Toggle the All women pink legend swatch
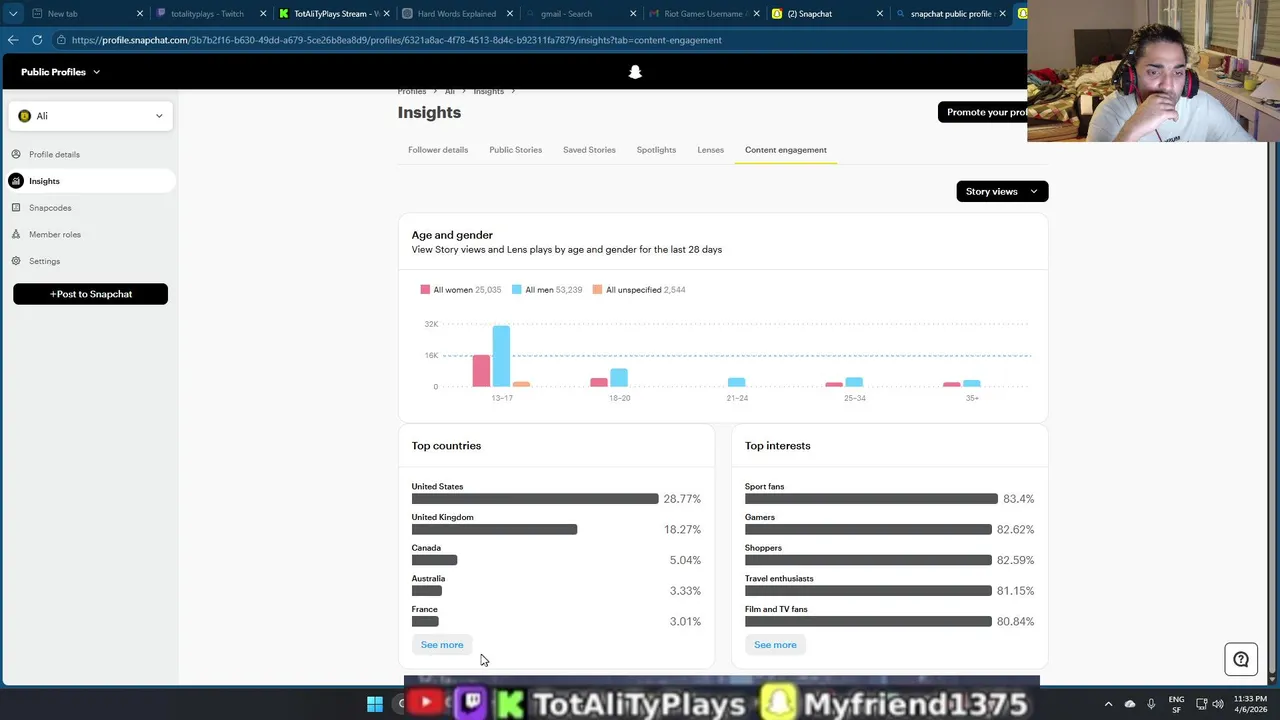Image resolution: width=1280 pixels, height=720 pixels. 425,290
